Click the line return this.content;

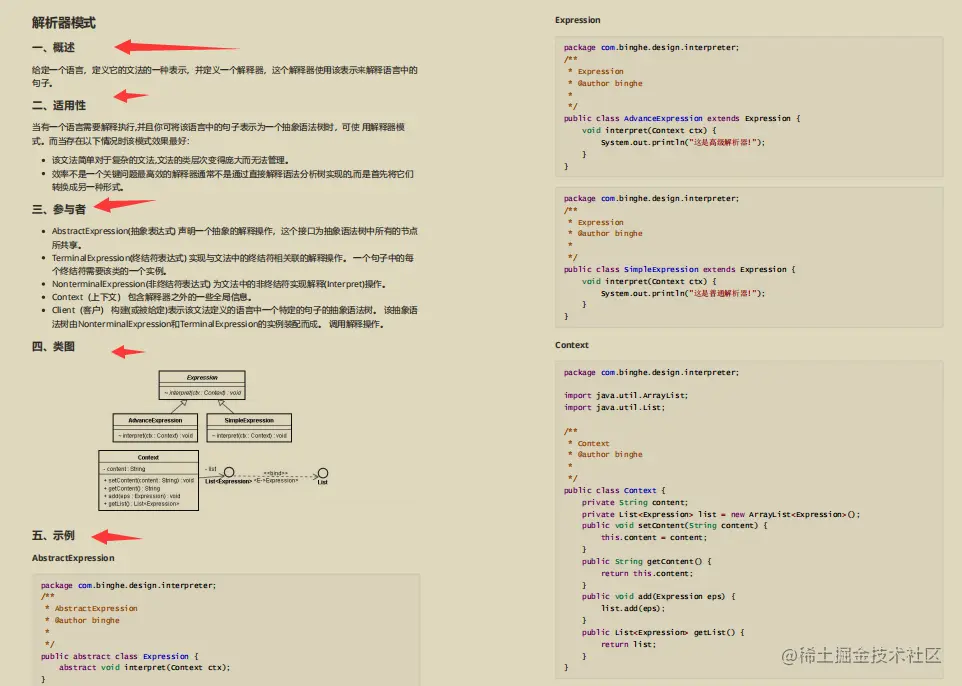(647, 574)
